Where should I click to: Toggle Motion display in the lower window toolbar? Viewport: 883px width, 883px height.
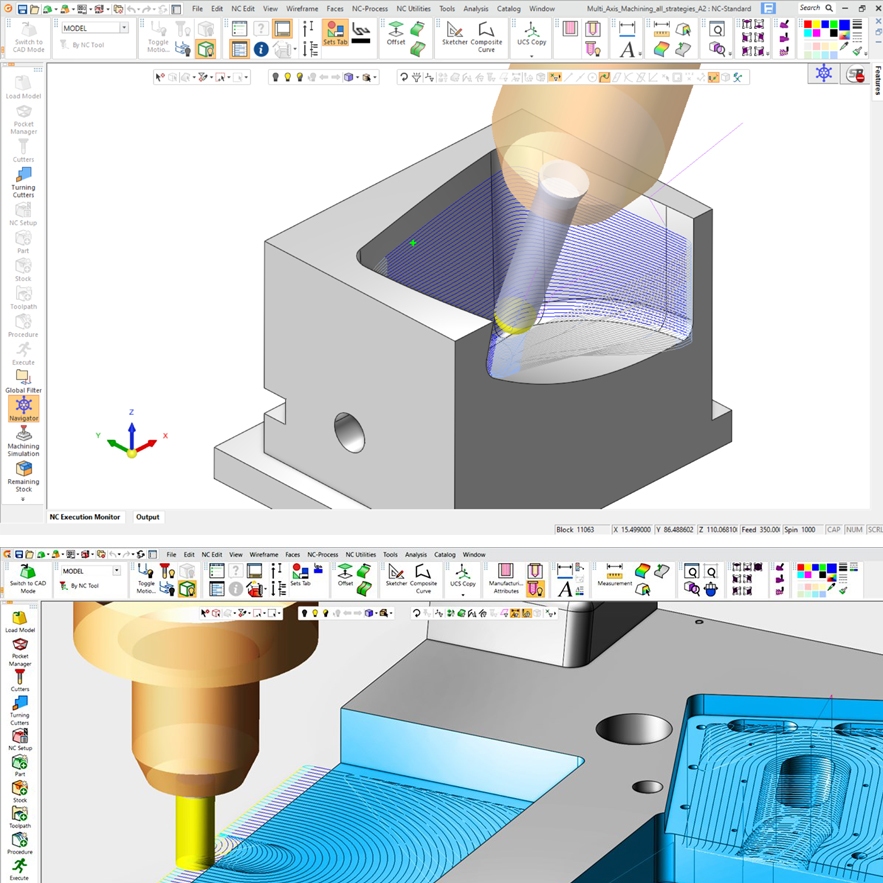pyautogui.click(x=146, y=578)
